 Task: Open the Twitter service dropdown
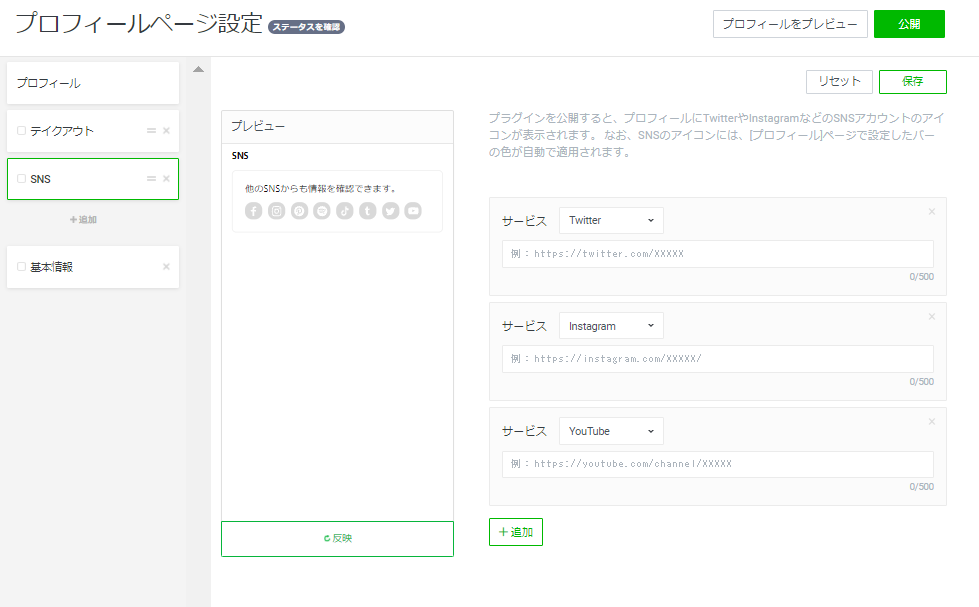[x=611, y=220]
